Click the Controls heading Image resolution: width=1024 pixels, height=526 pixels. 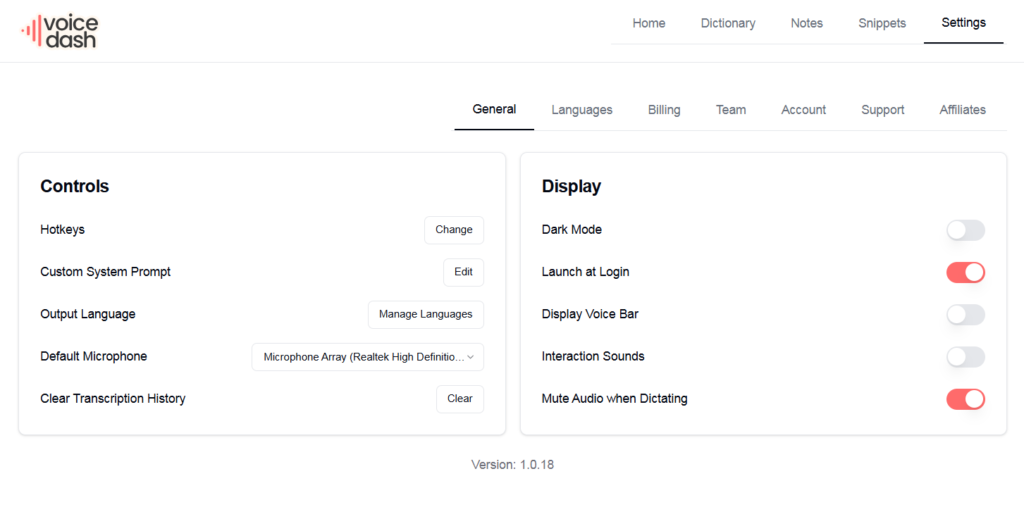(x=74, y=186)
